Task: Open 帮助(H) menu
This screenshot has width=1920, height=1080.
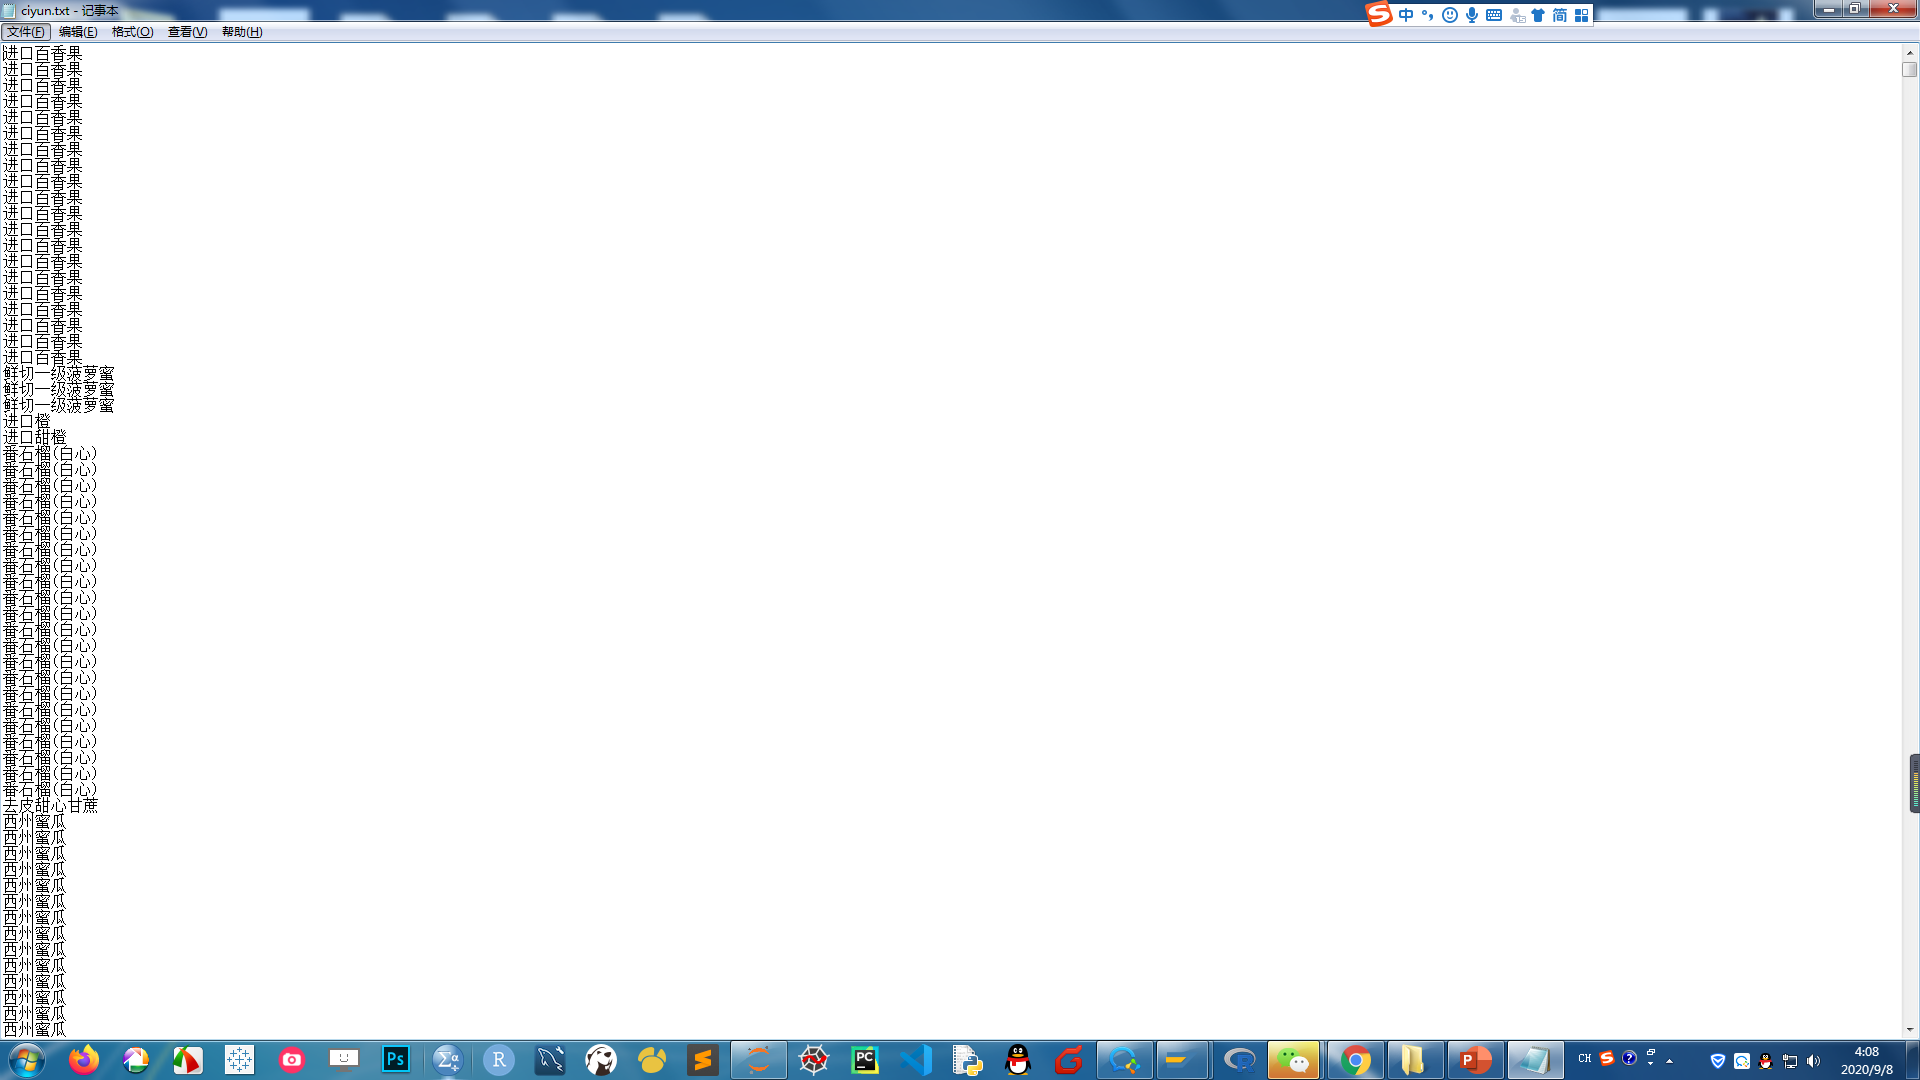Action: pos(241,32)
